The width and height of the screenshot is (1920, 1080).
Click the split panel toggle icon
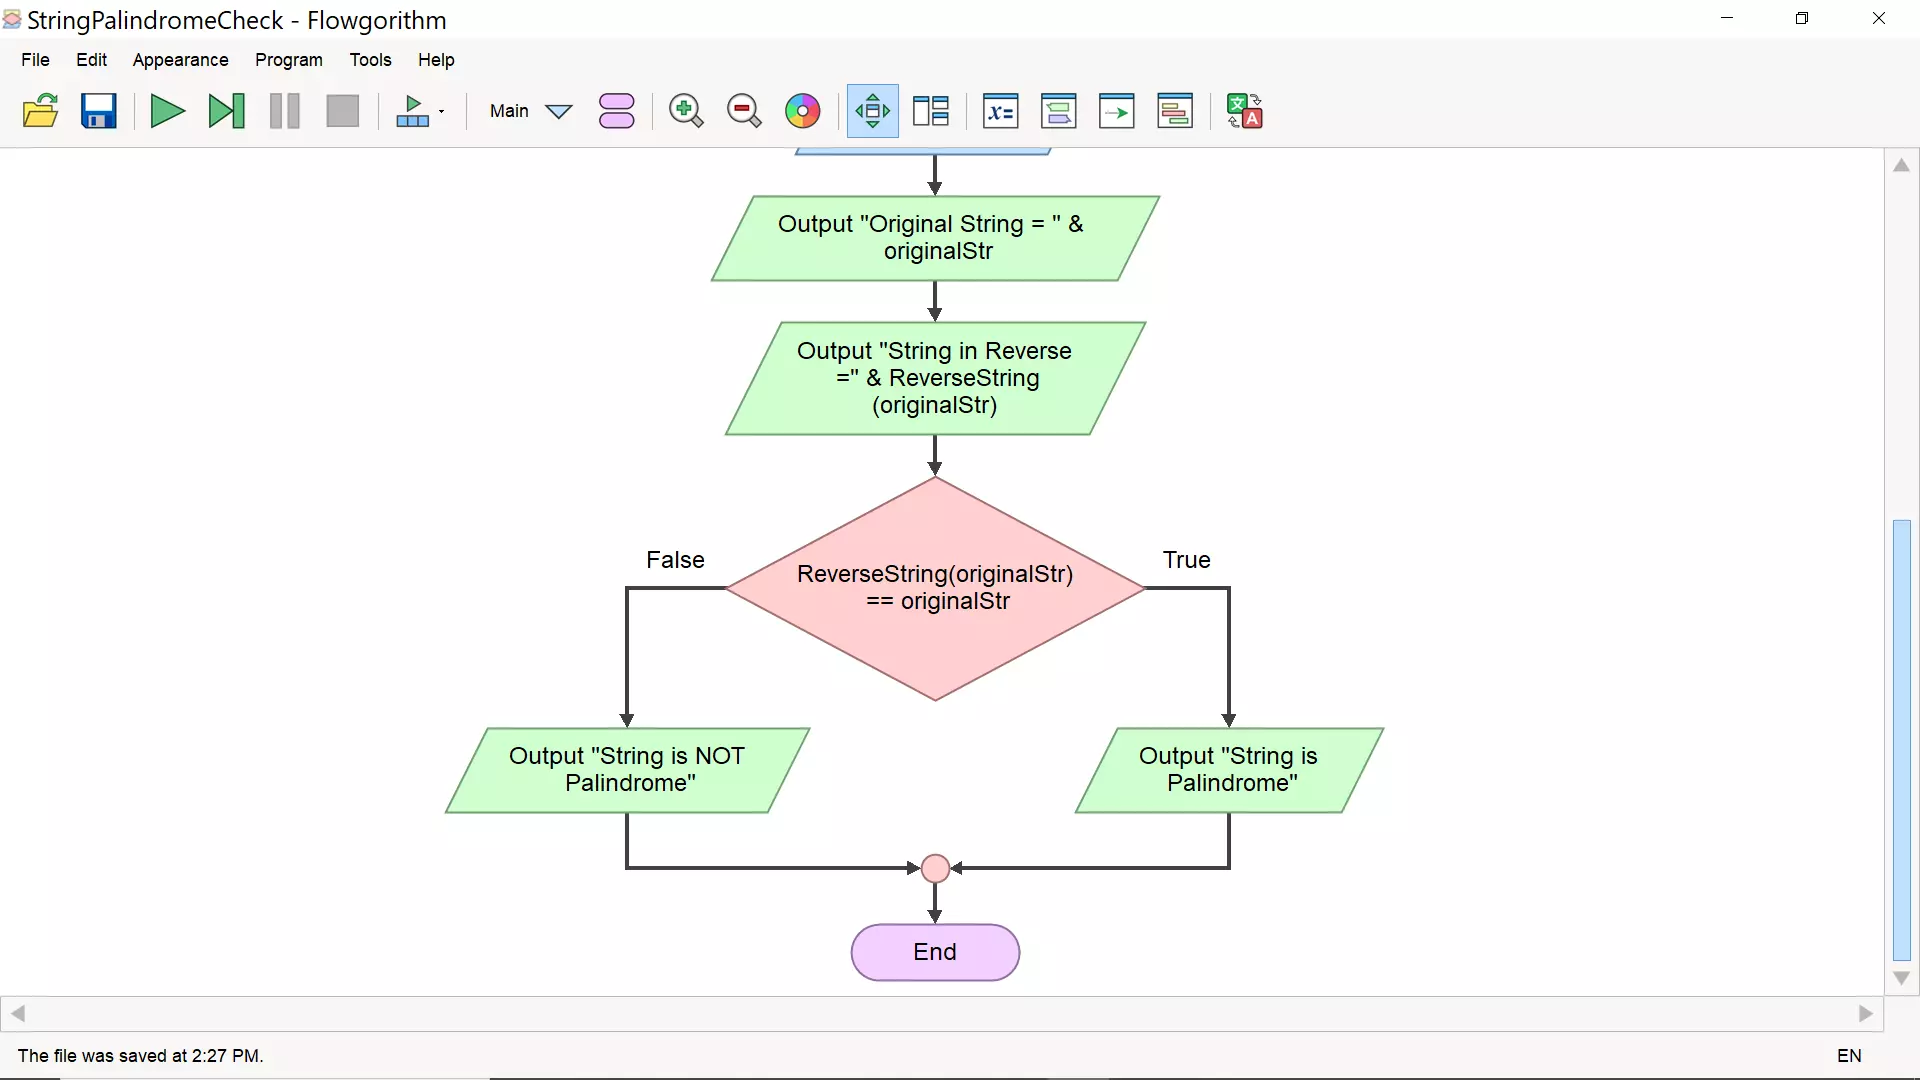931,111
